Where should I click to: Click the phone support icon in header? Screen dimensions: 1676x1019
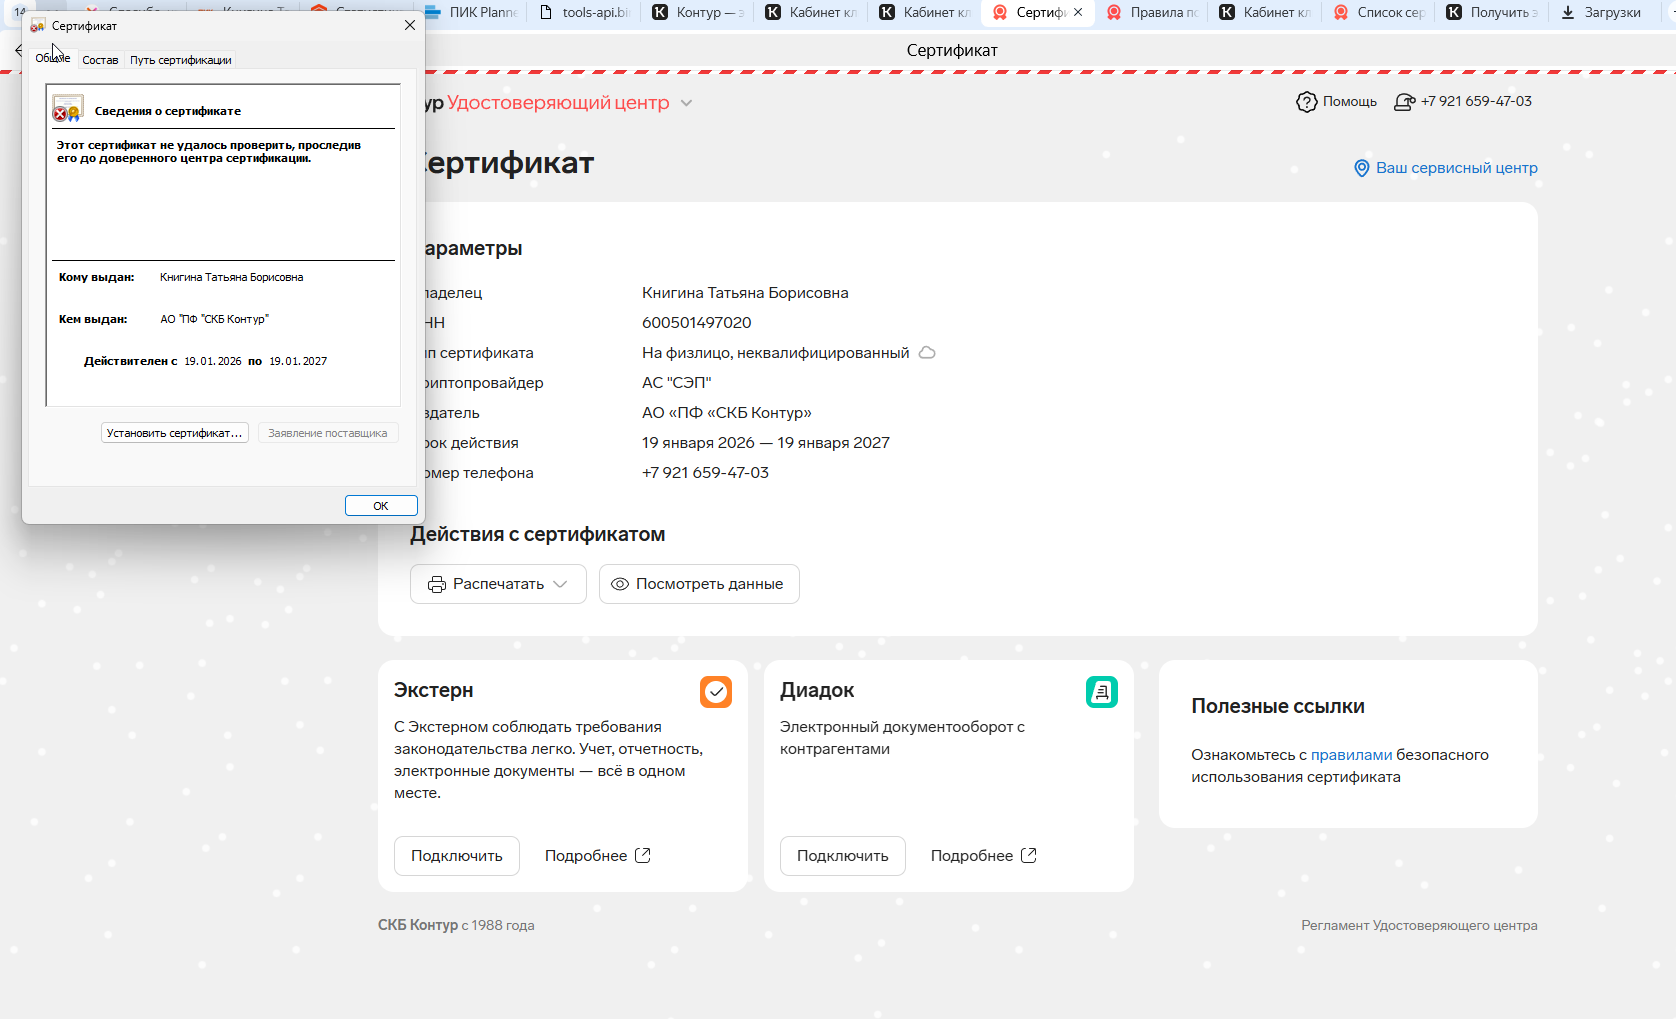pyautogui.click(x=1404, y=102)
